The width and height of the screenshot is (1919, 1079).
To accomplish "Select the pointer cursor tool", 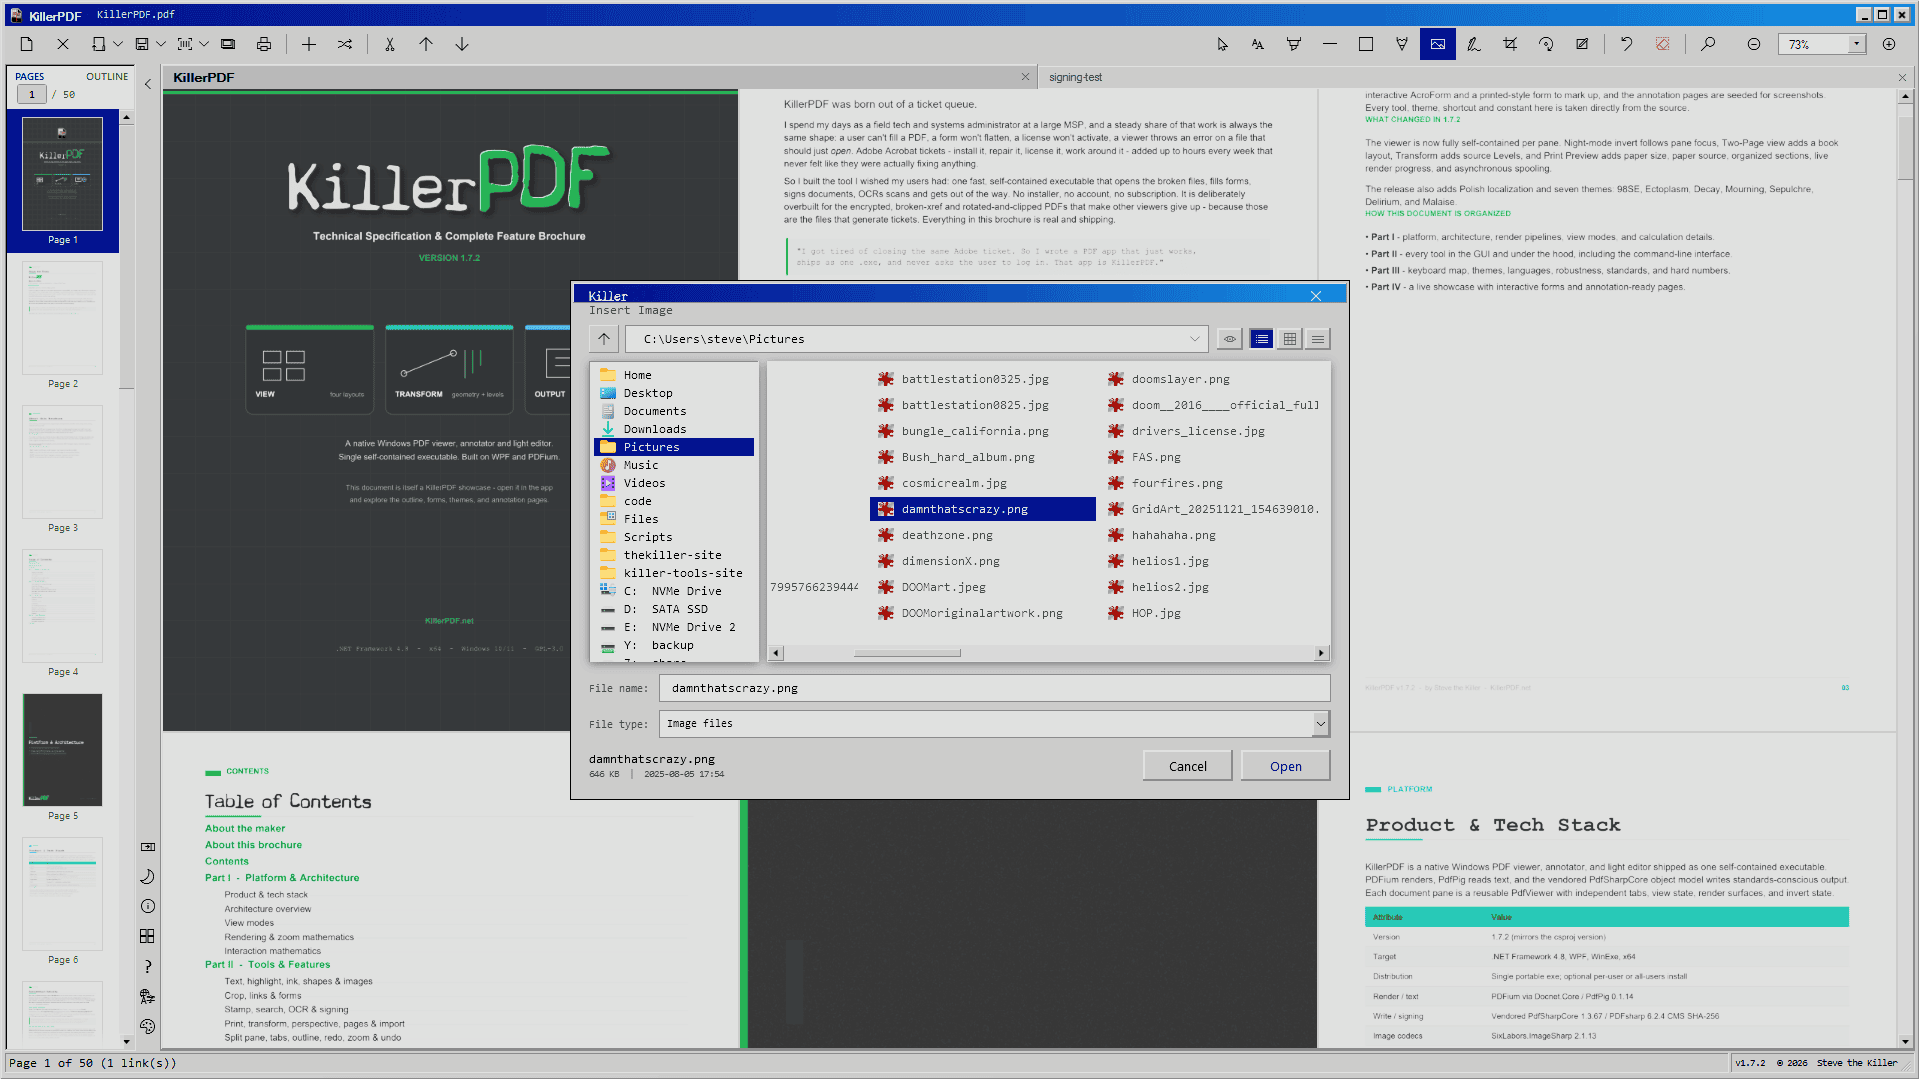I will [x=1222, y=44].
